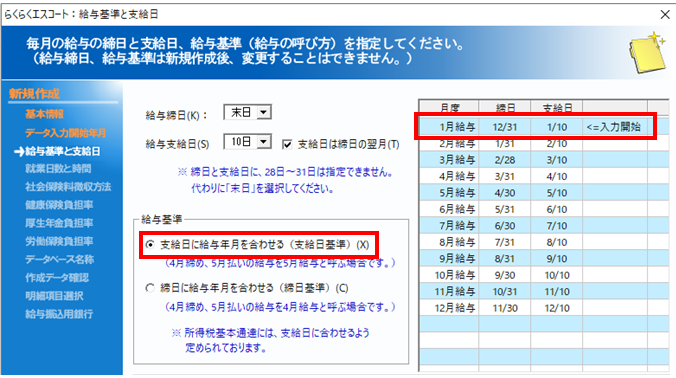Open the 給与締日 dropdown arrow

click(x=264, y=113)
